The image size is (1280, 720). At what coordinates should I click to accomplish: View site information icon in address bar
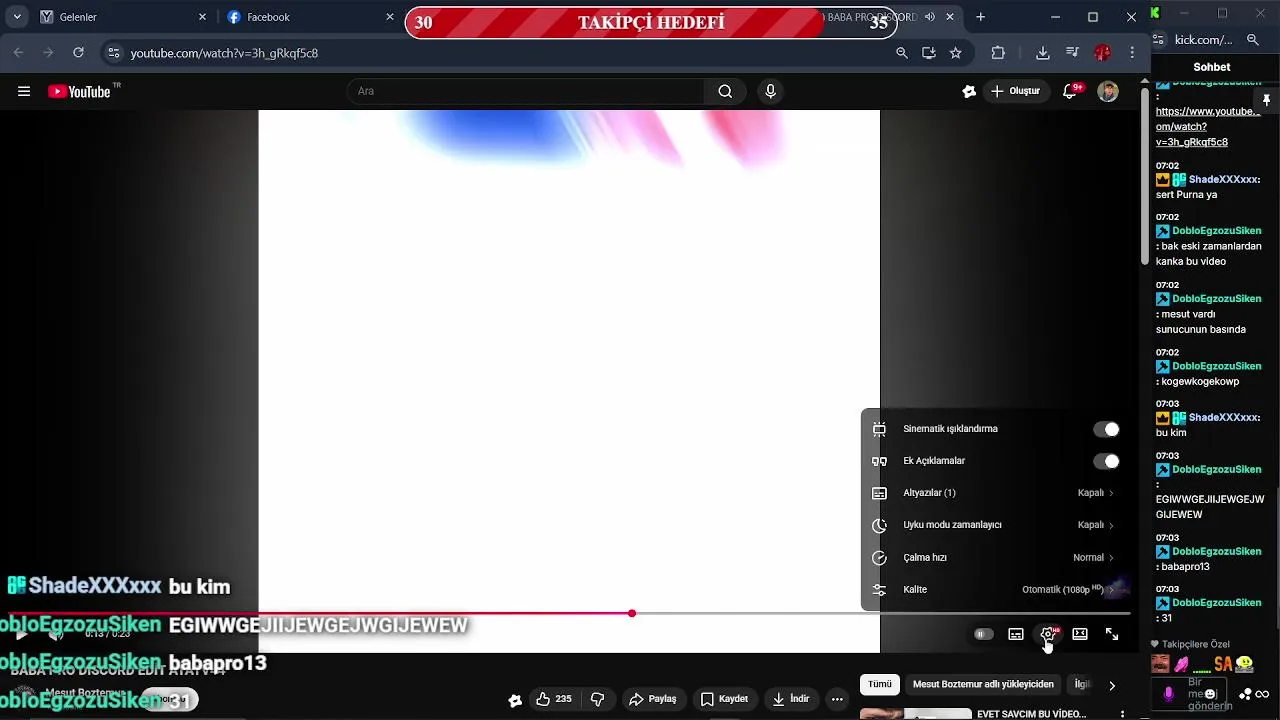pos(113,53)
